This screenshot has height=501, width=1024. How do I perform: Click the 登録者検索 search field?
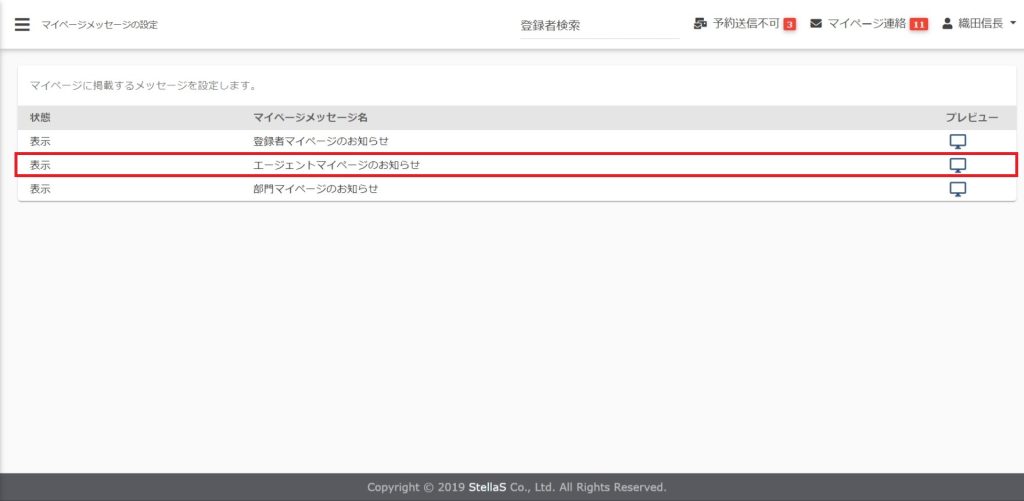pyautogui.click(x=598, y=26)
